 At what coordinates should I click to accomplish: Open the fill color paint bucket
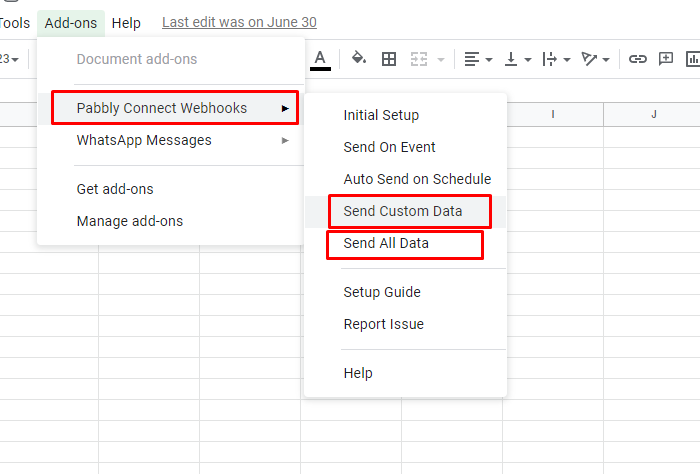coord(359,58)
